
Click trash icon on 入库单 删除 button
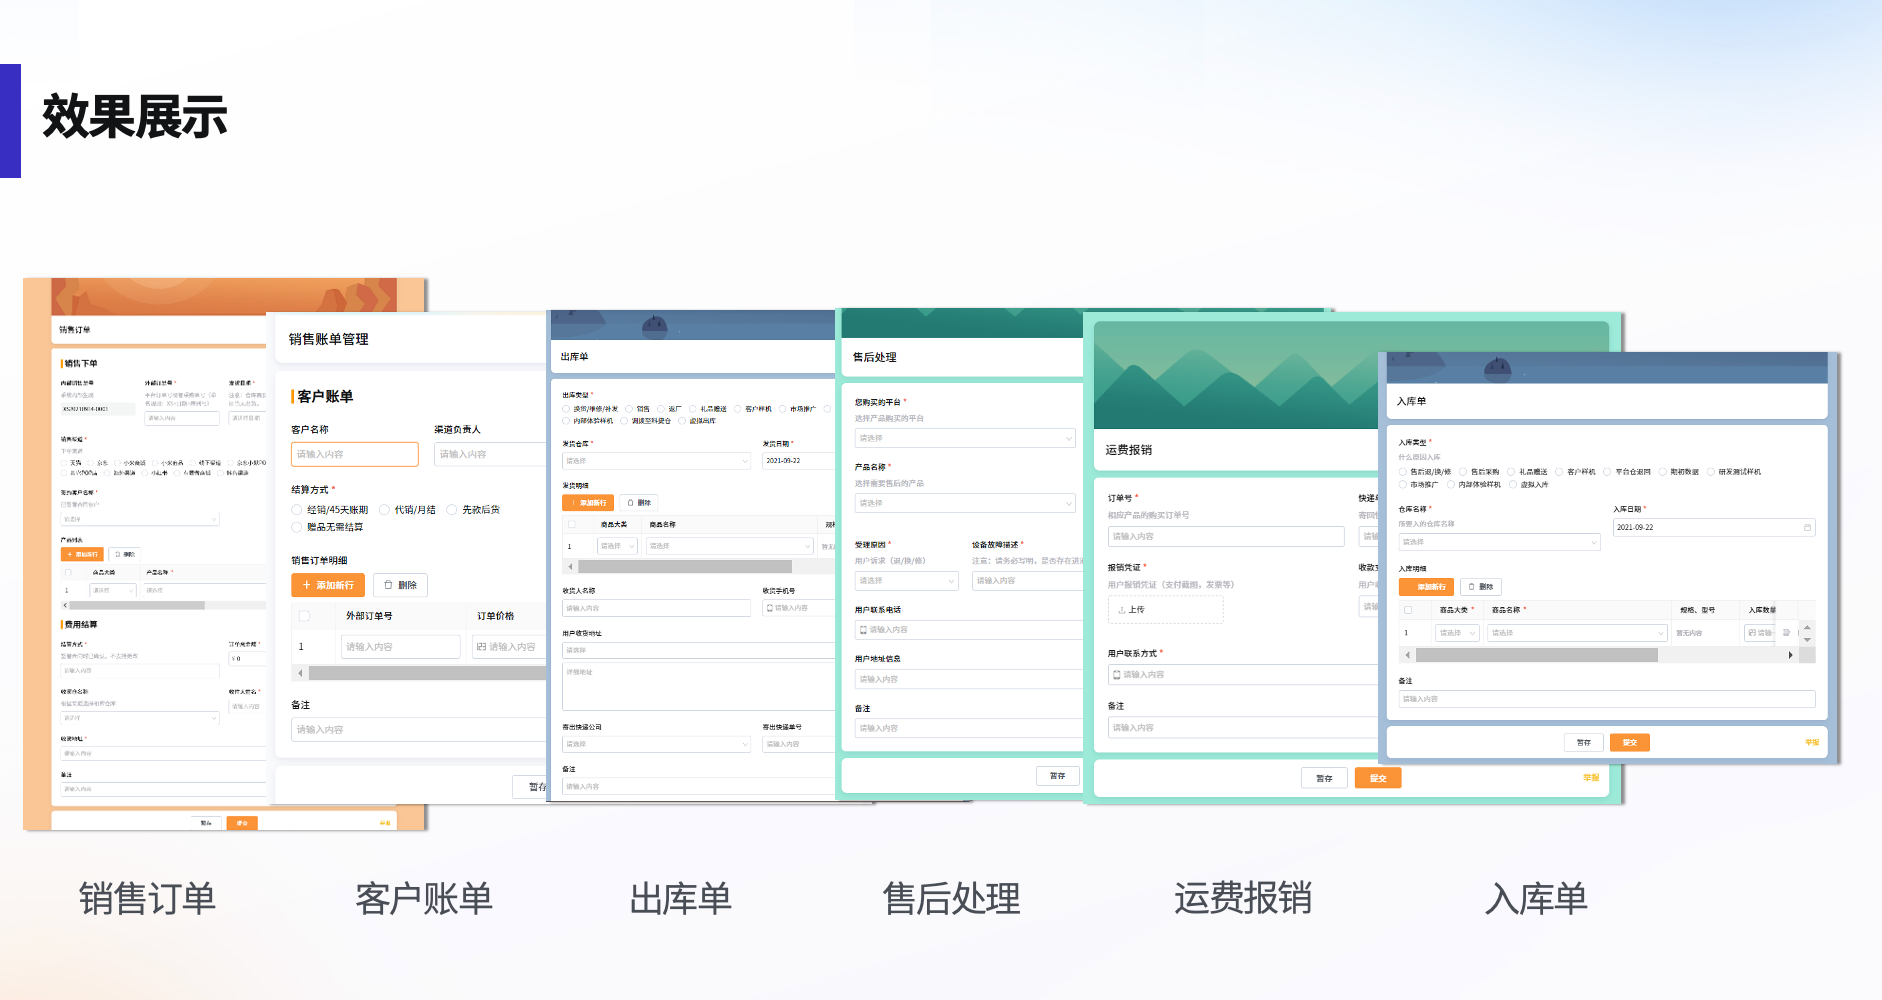point(1471,587)
